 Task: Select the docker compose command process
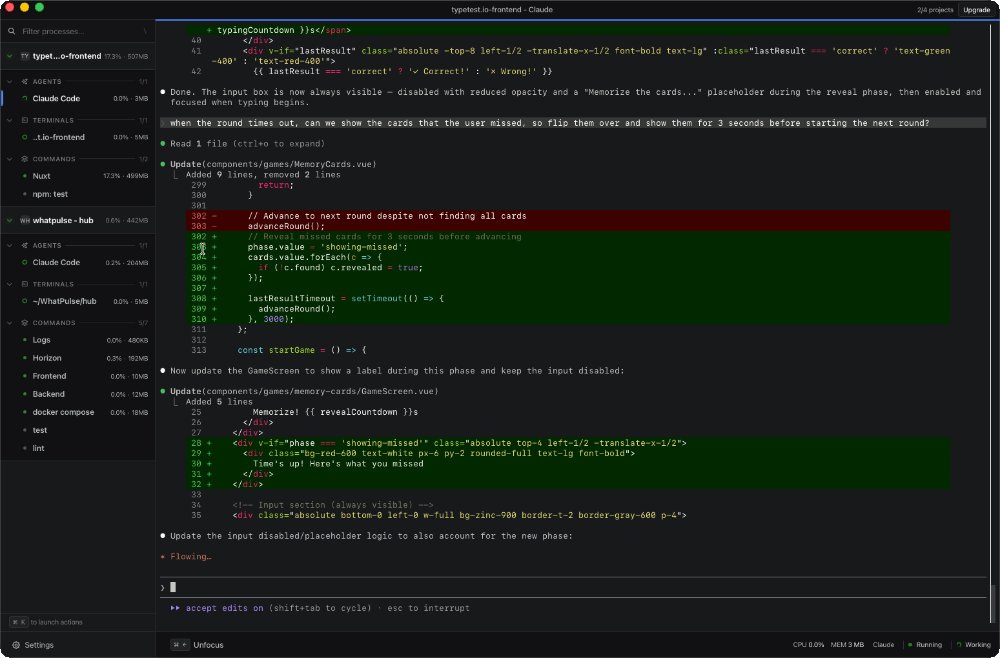pyautogui.click(x=78, y=413)
